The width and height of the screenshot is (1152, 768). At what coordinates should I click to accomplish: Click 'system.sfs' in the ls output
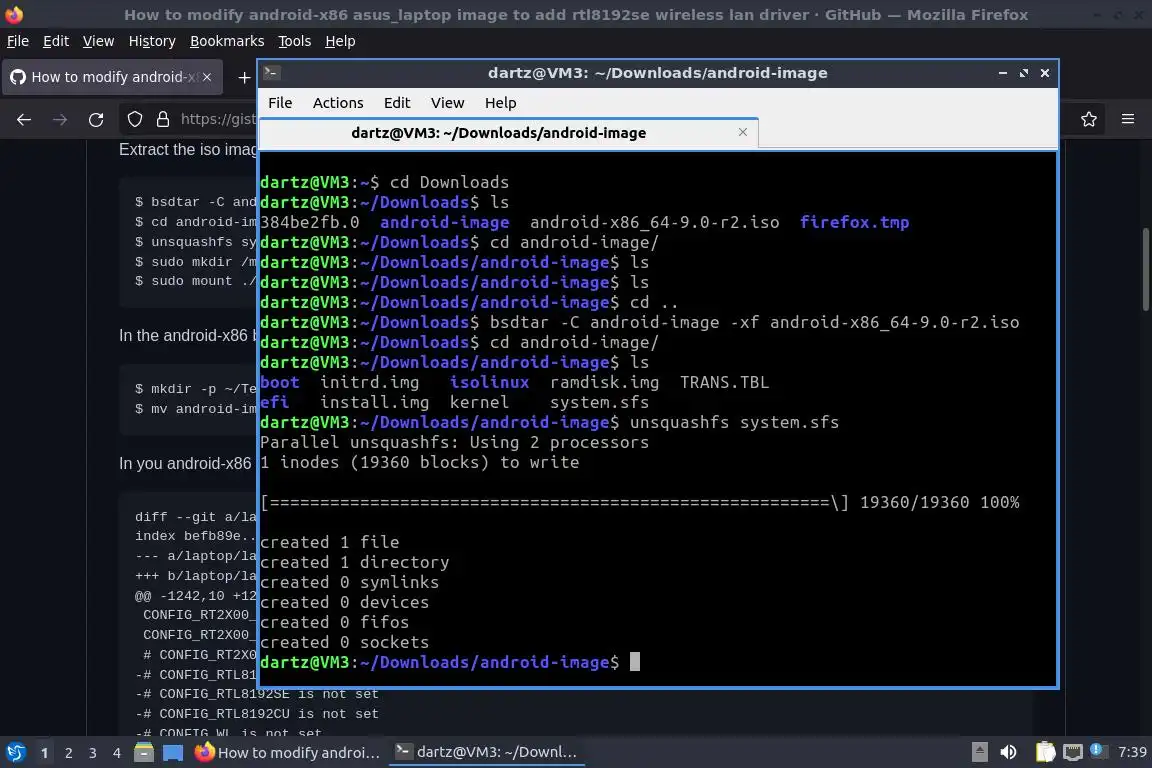point(600,402)
